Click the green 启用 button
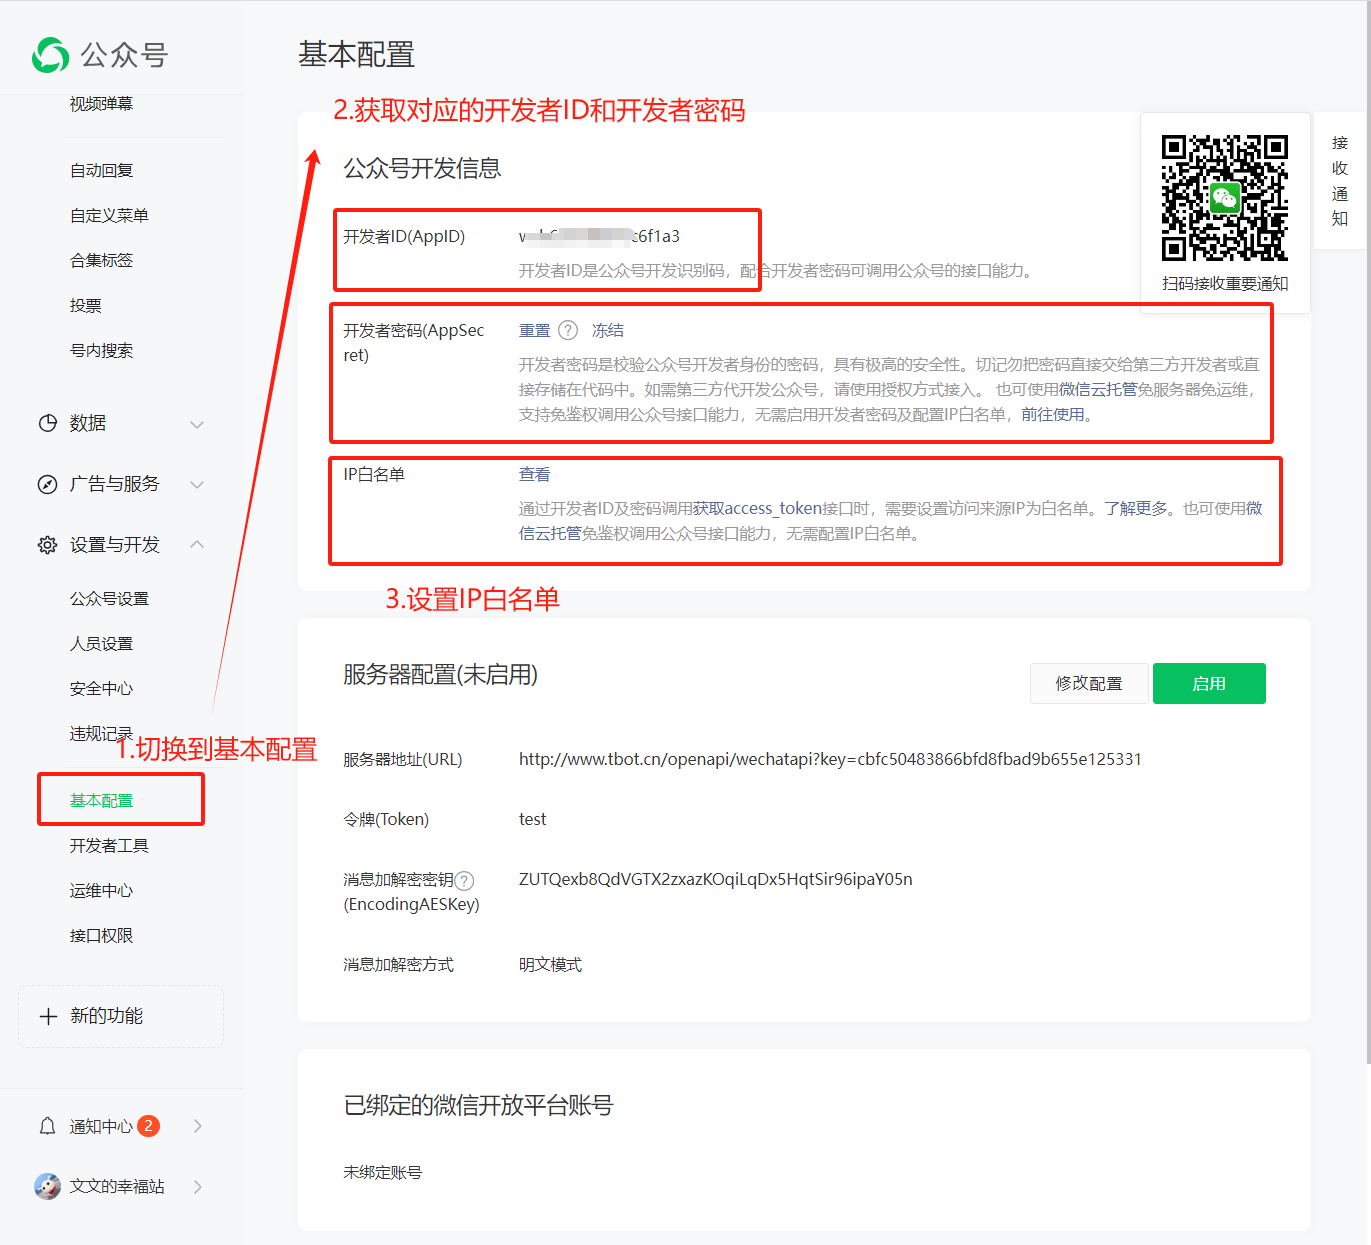 (x=1209, y=683)
